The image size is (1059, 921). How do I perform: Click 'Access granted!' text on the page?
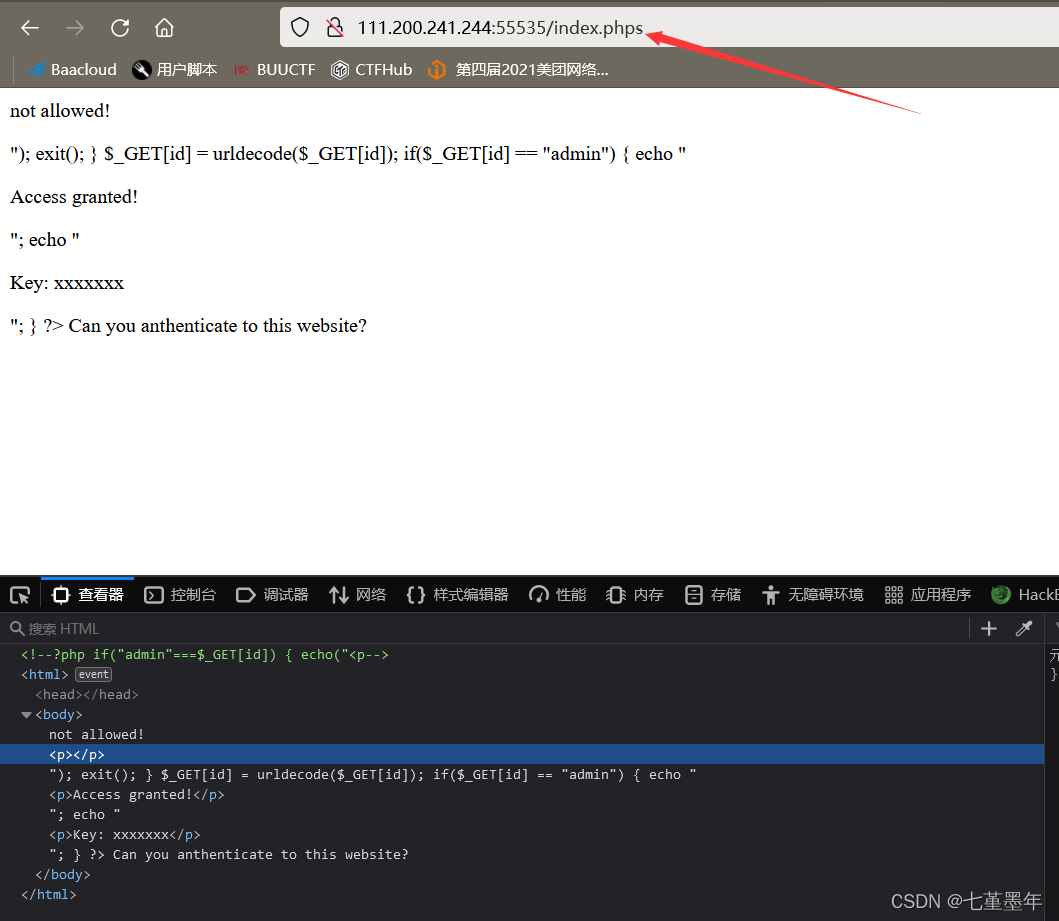[x=74, y=196]
